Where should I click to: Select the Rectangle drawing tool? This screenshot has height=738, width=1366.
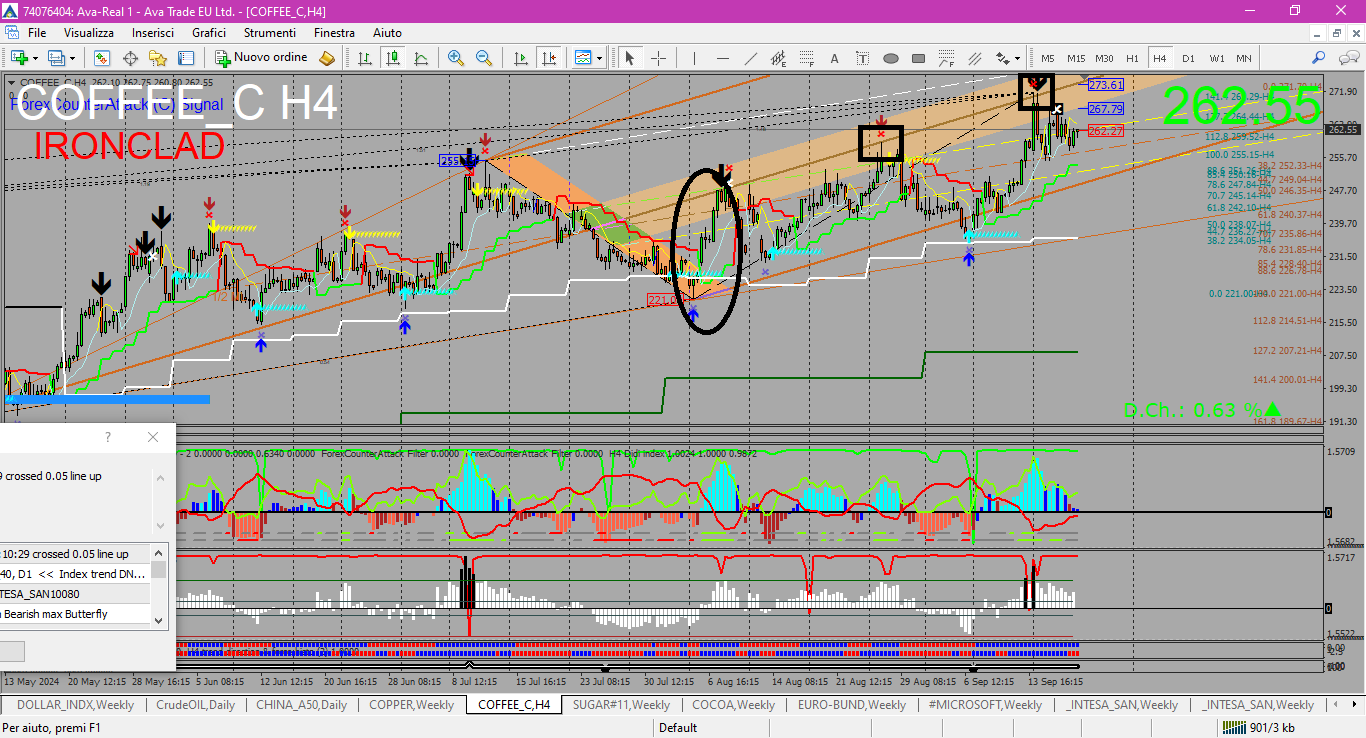tap(918, 58)
